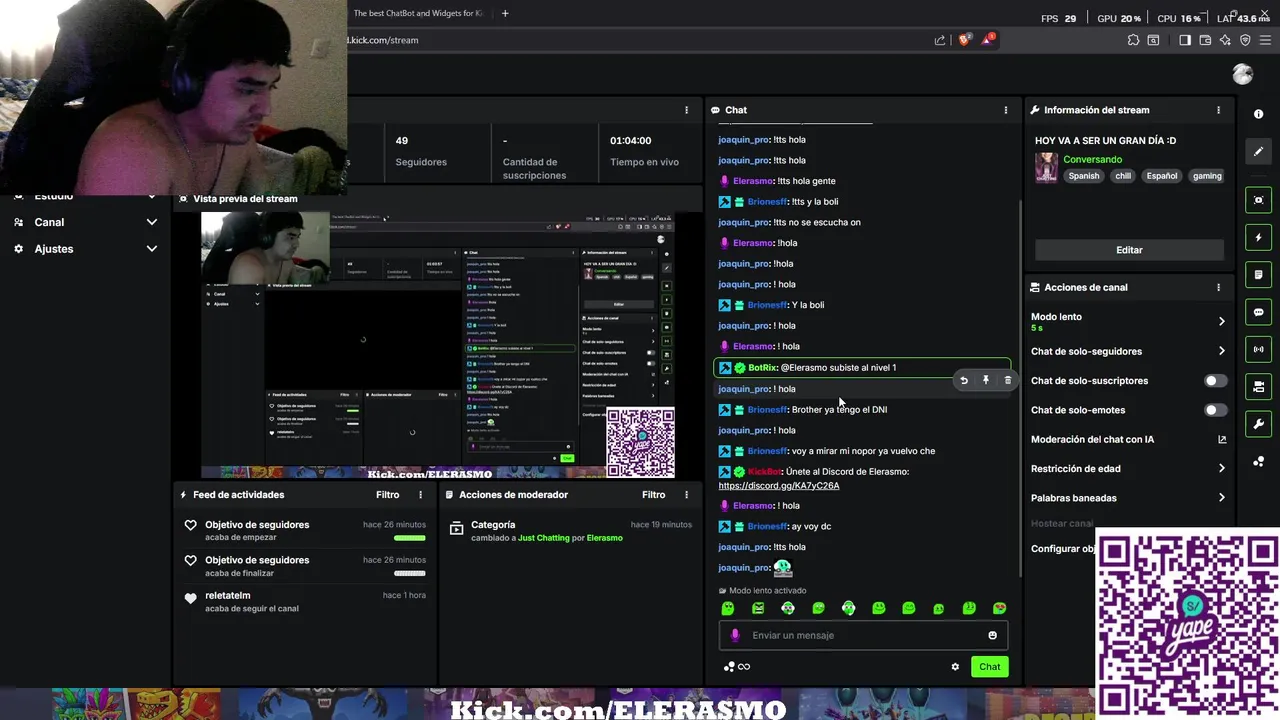1280x720 pixels.
Task: Open Feed de actividades three-dot menu
Action: point(420,495)
